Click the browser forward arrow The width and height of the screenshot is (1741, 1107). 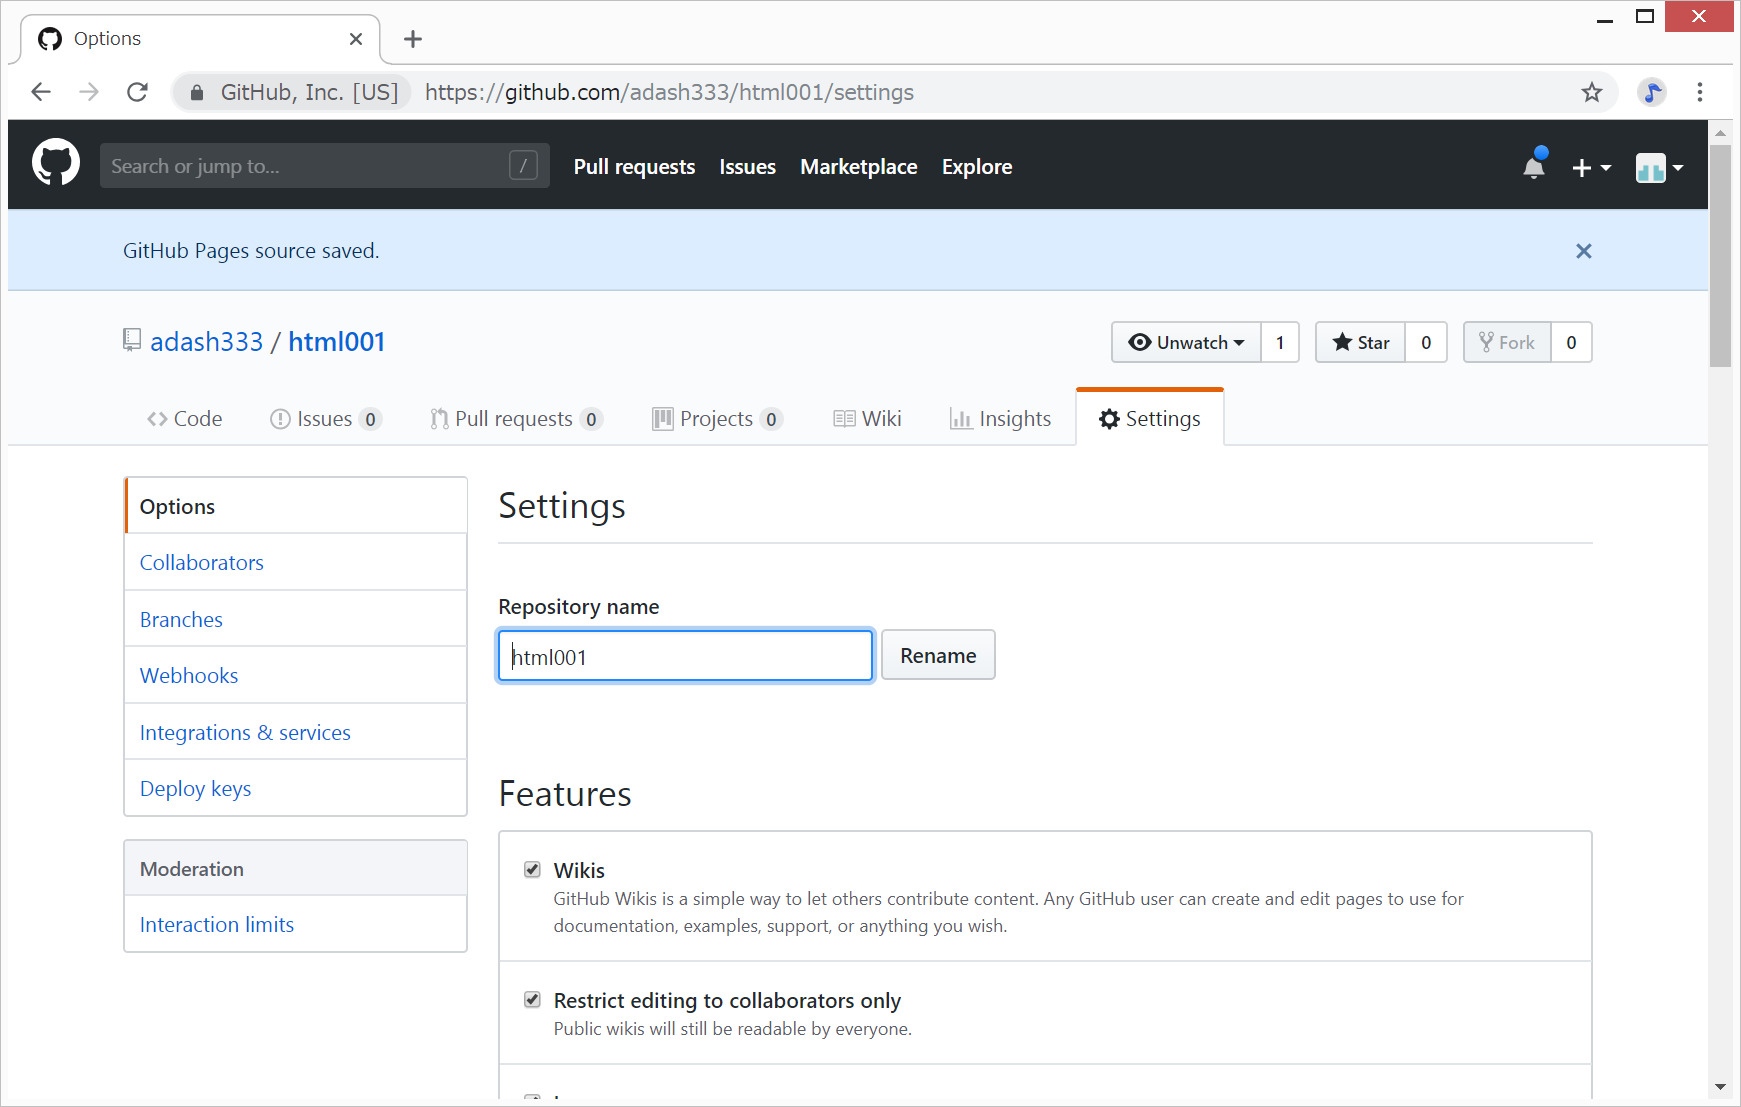coord(89,92)
